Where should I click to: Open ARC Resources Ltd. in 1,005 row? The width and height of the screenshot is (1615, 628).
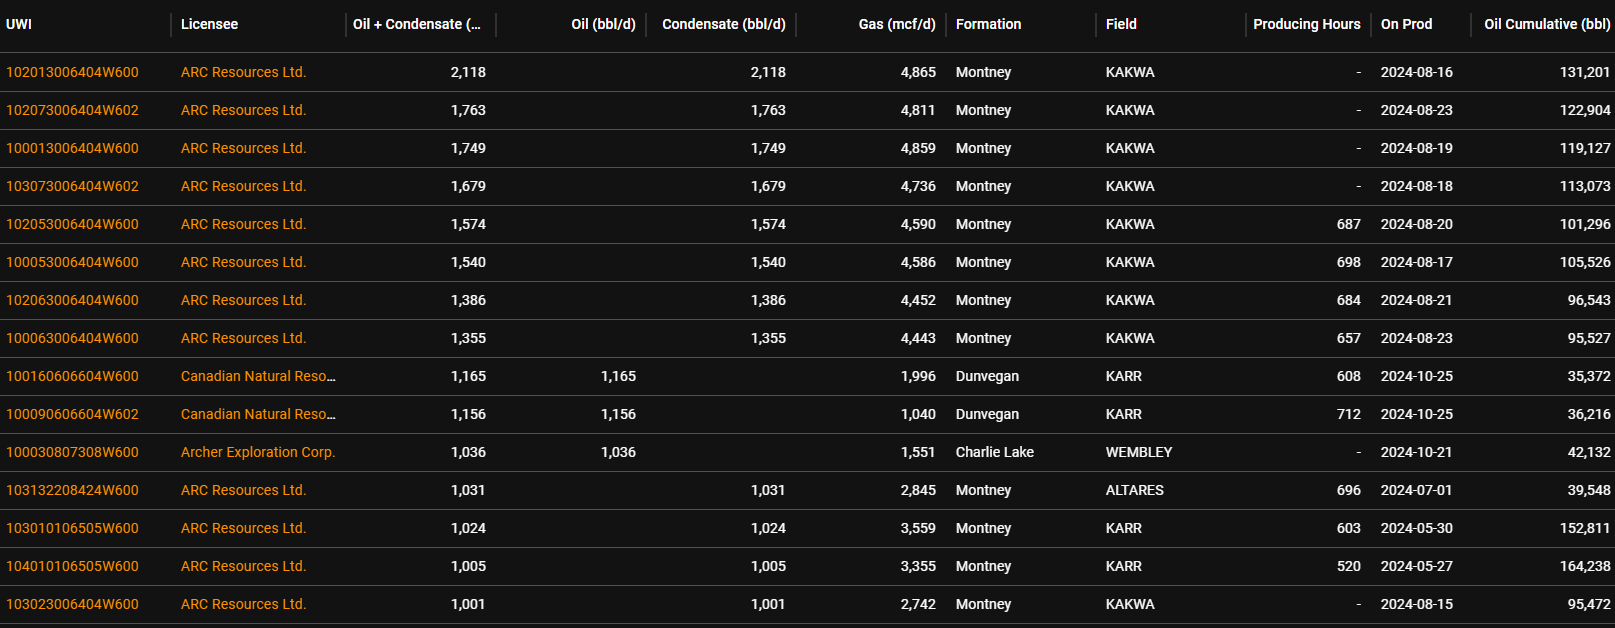(243, 566)
